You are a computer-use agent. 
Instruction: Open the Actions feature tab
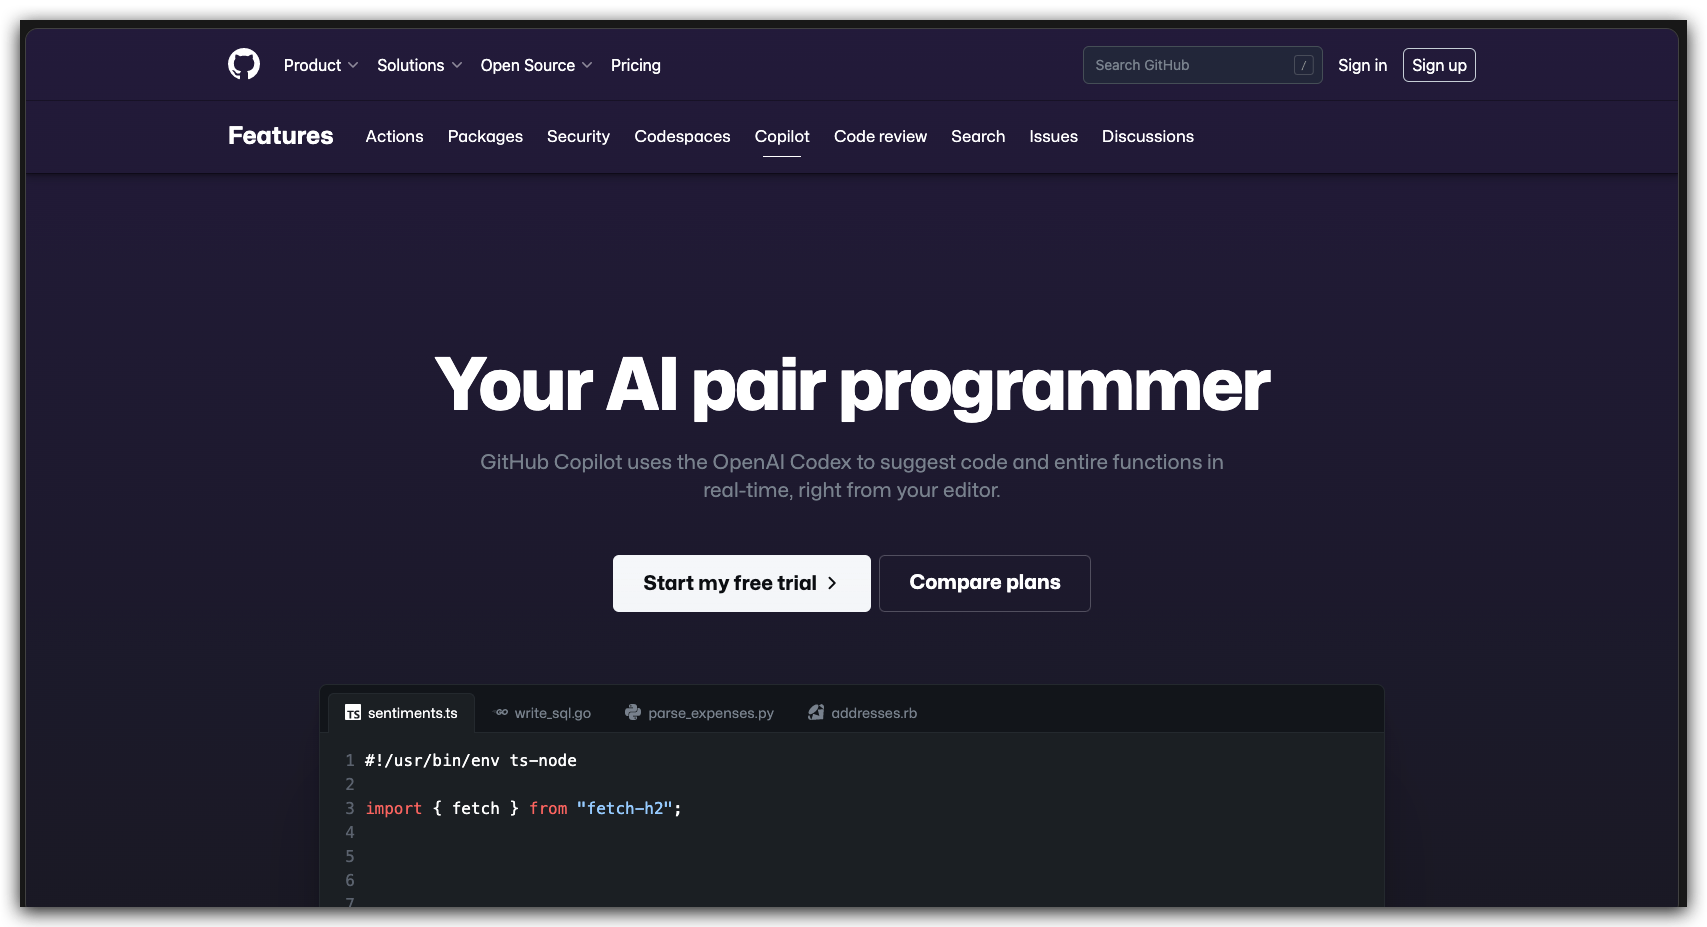394,136
